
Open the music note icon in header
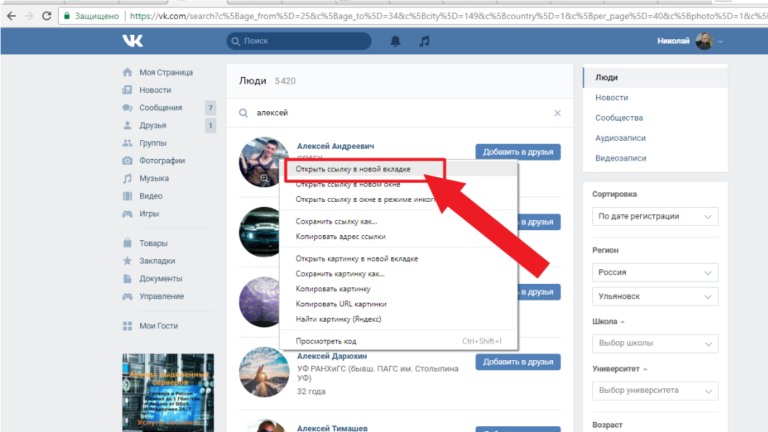pyautogui.click(x=424, y=41)
